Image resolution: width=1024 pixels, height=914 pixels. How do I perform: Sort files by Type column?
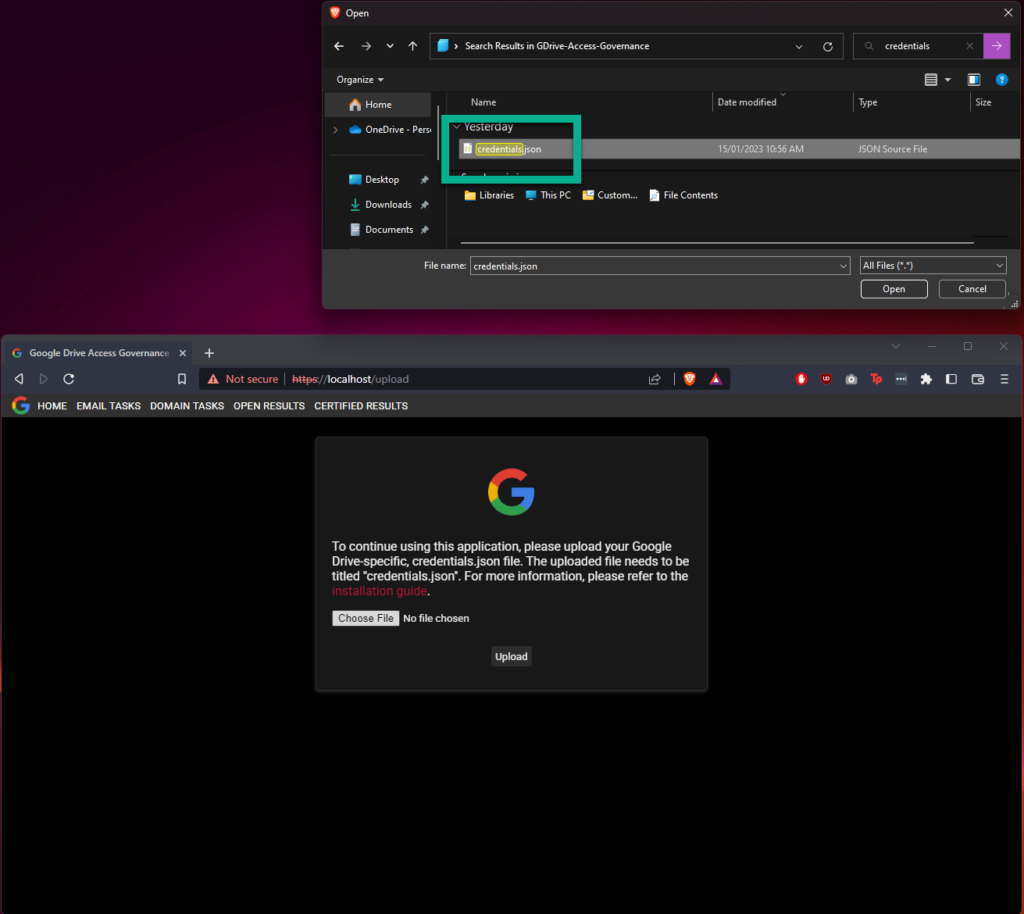867,102
